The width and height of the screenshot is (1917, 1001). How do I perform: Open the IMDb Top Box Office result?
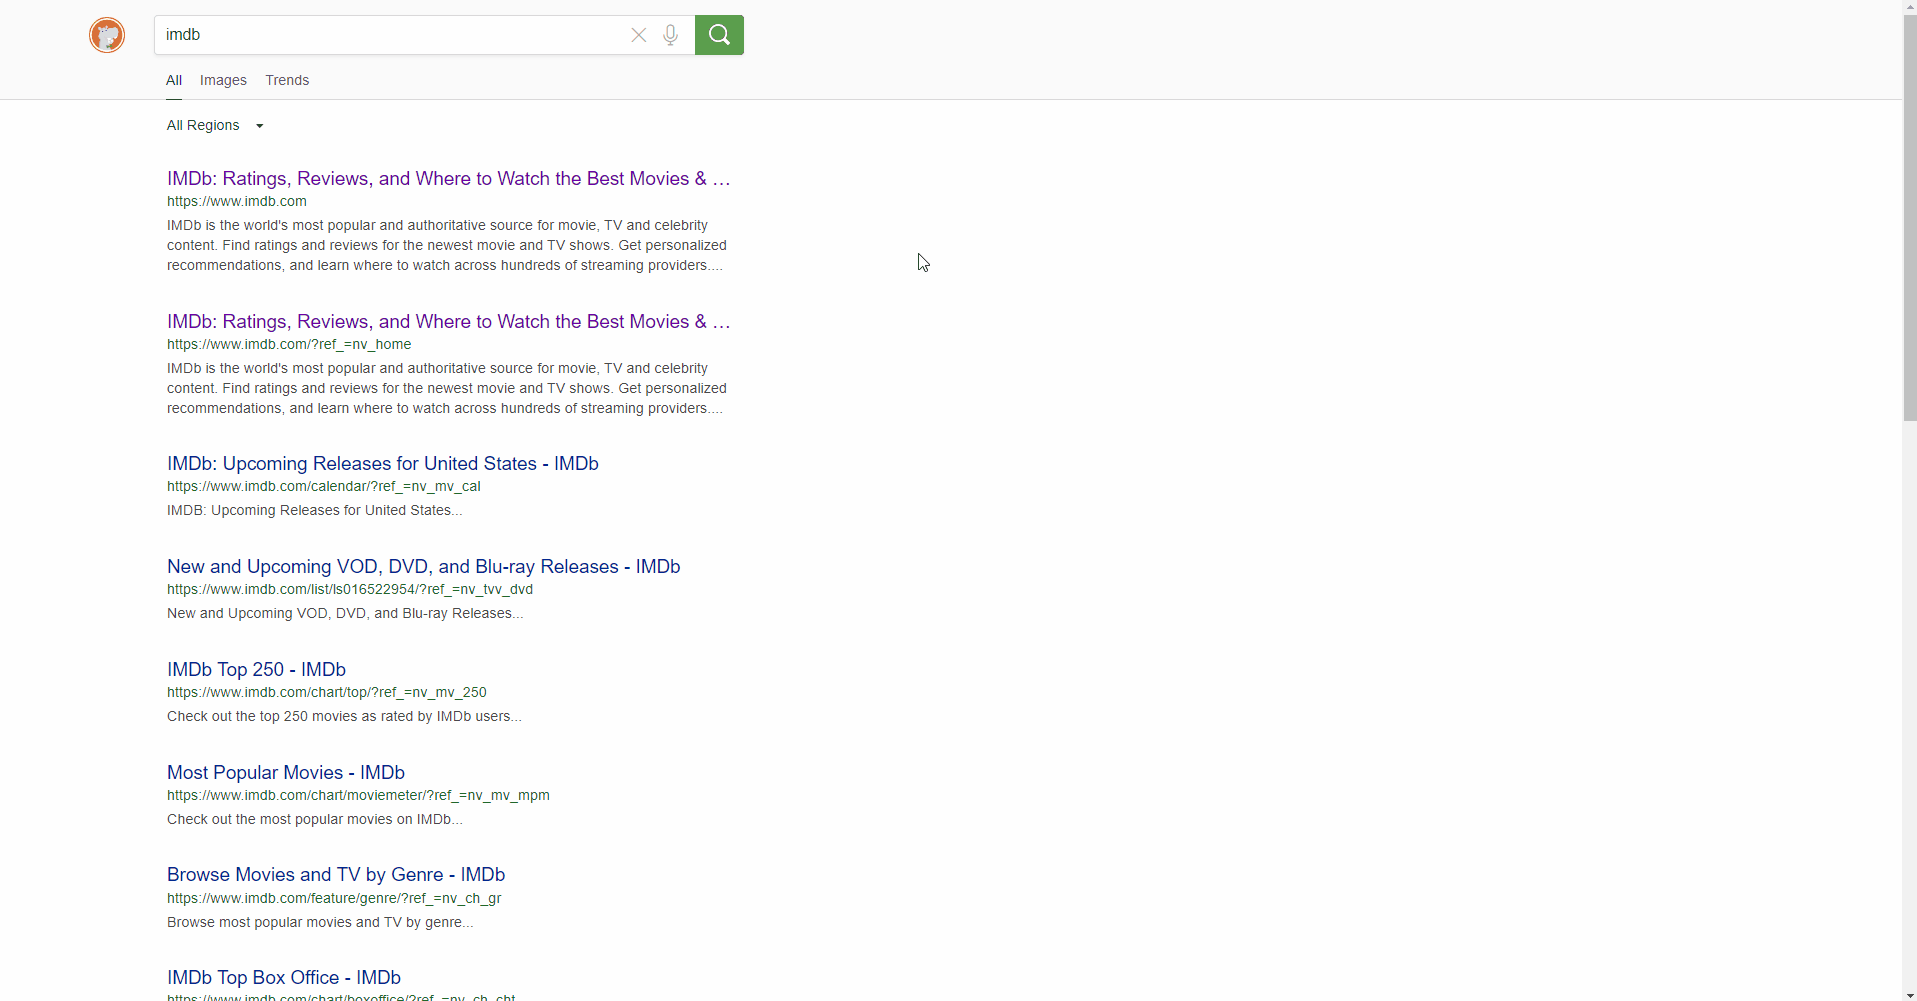[284, 978]
